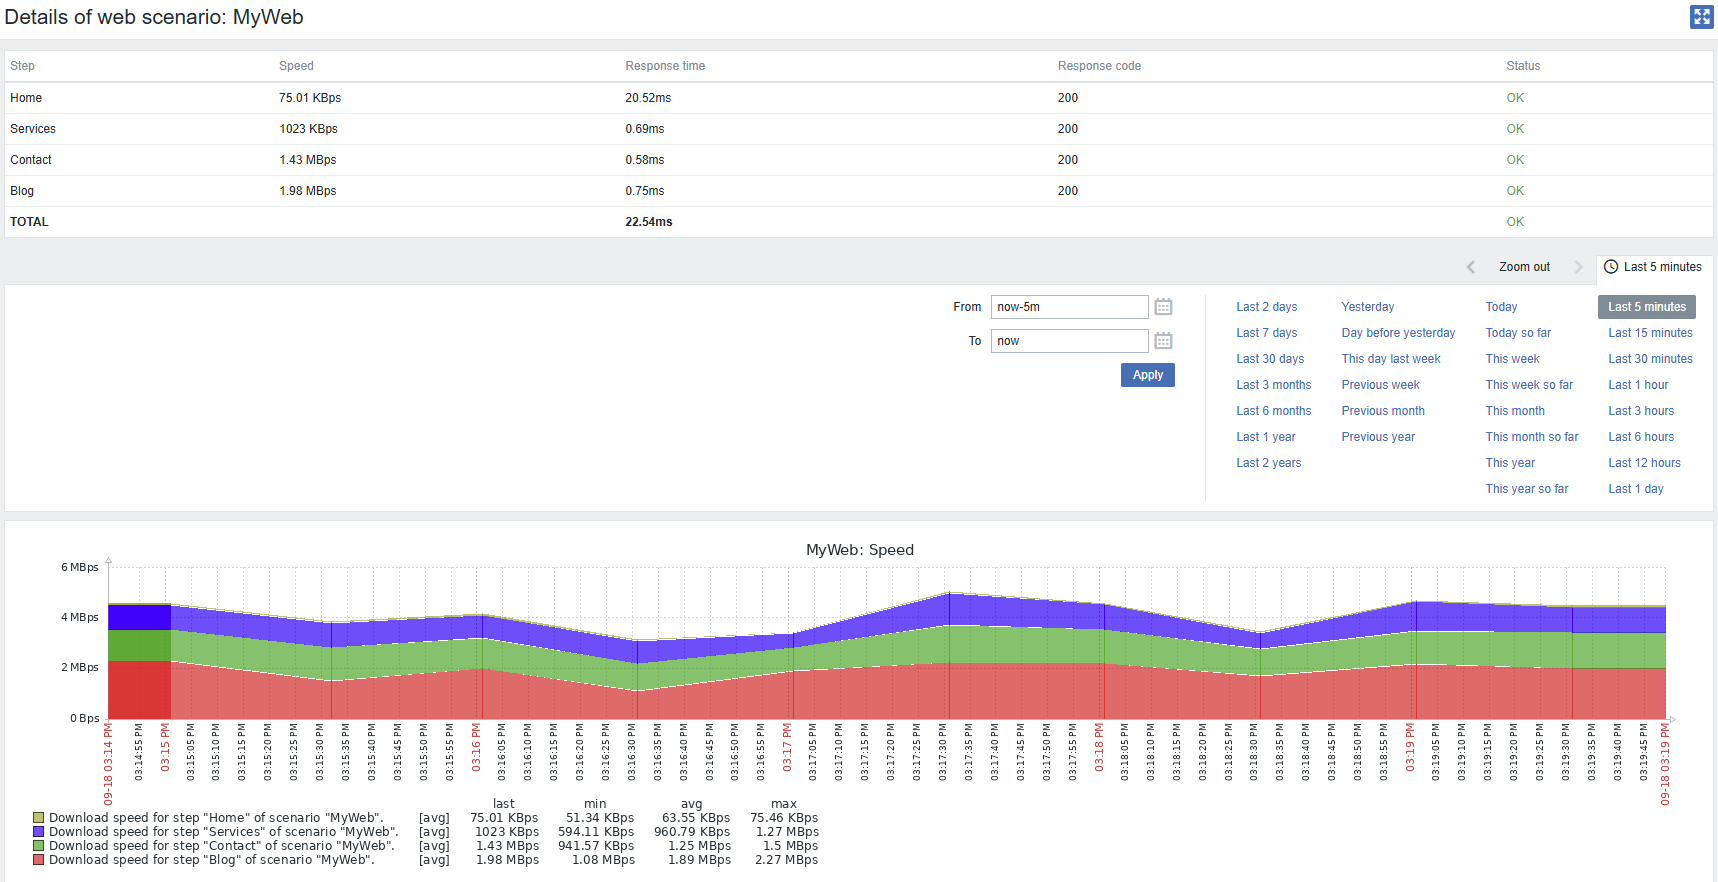
Task: Focus the To time input field
Action: (1068, 341)
